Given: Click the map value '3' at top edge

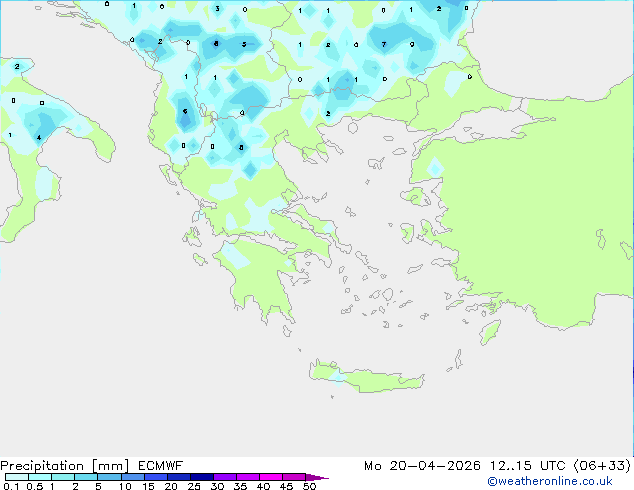Looking at the screenshot, I should 218,8.
